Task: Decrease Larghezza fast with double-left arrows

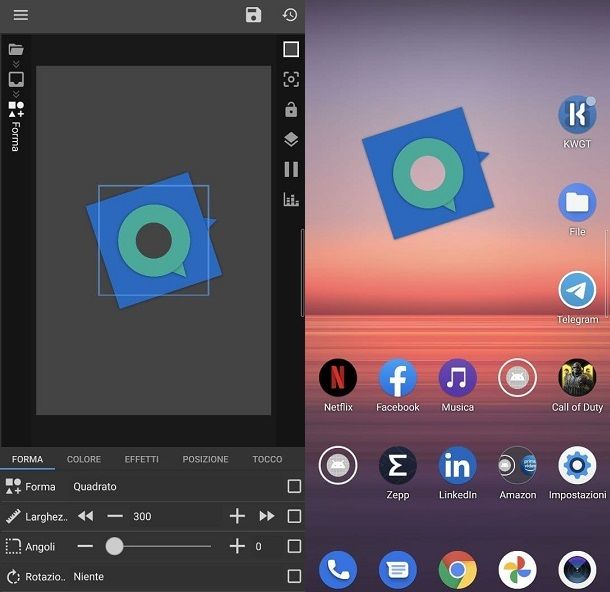Action: tap(86, 516)
